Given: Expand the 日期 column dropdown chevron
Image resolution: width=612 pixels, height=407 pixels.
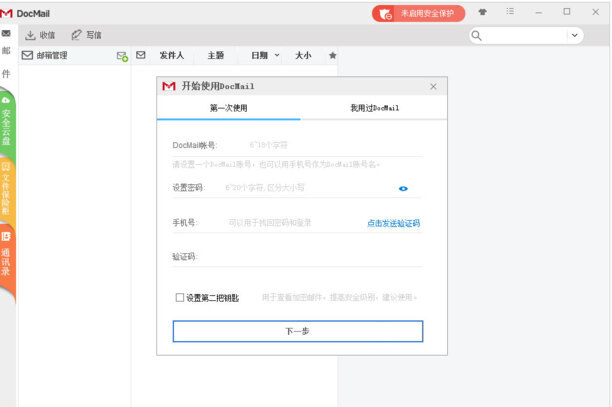Looking at the screenshot, I should pos(277,55).
